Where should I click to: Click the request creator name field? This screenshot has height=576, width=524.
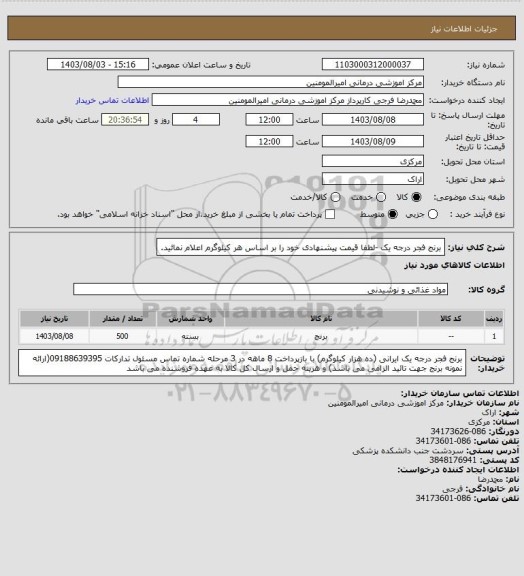coord(288,100)
